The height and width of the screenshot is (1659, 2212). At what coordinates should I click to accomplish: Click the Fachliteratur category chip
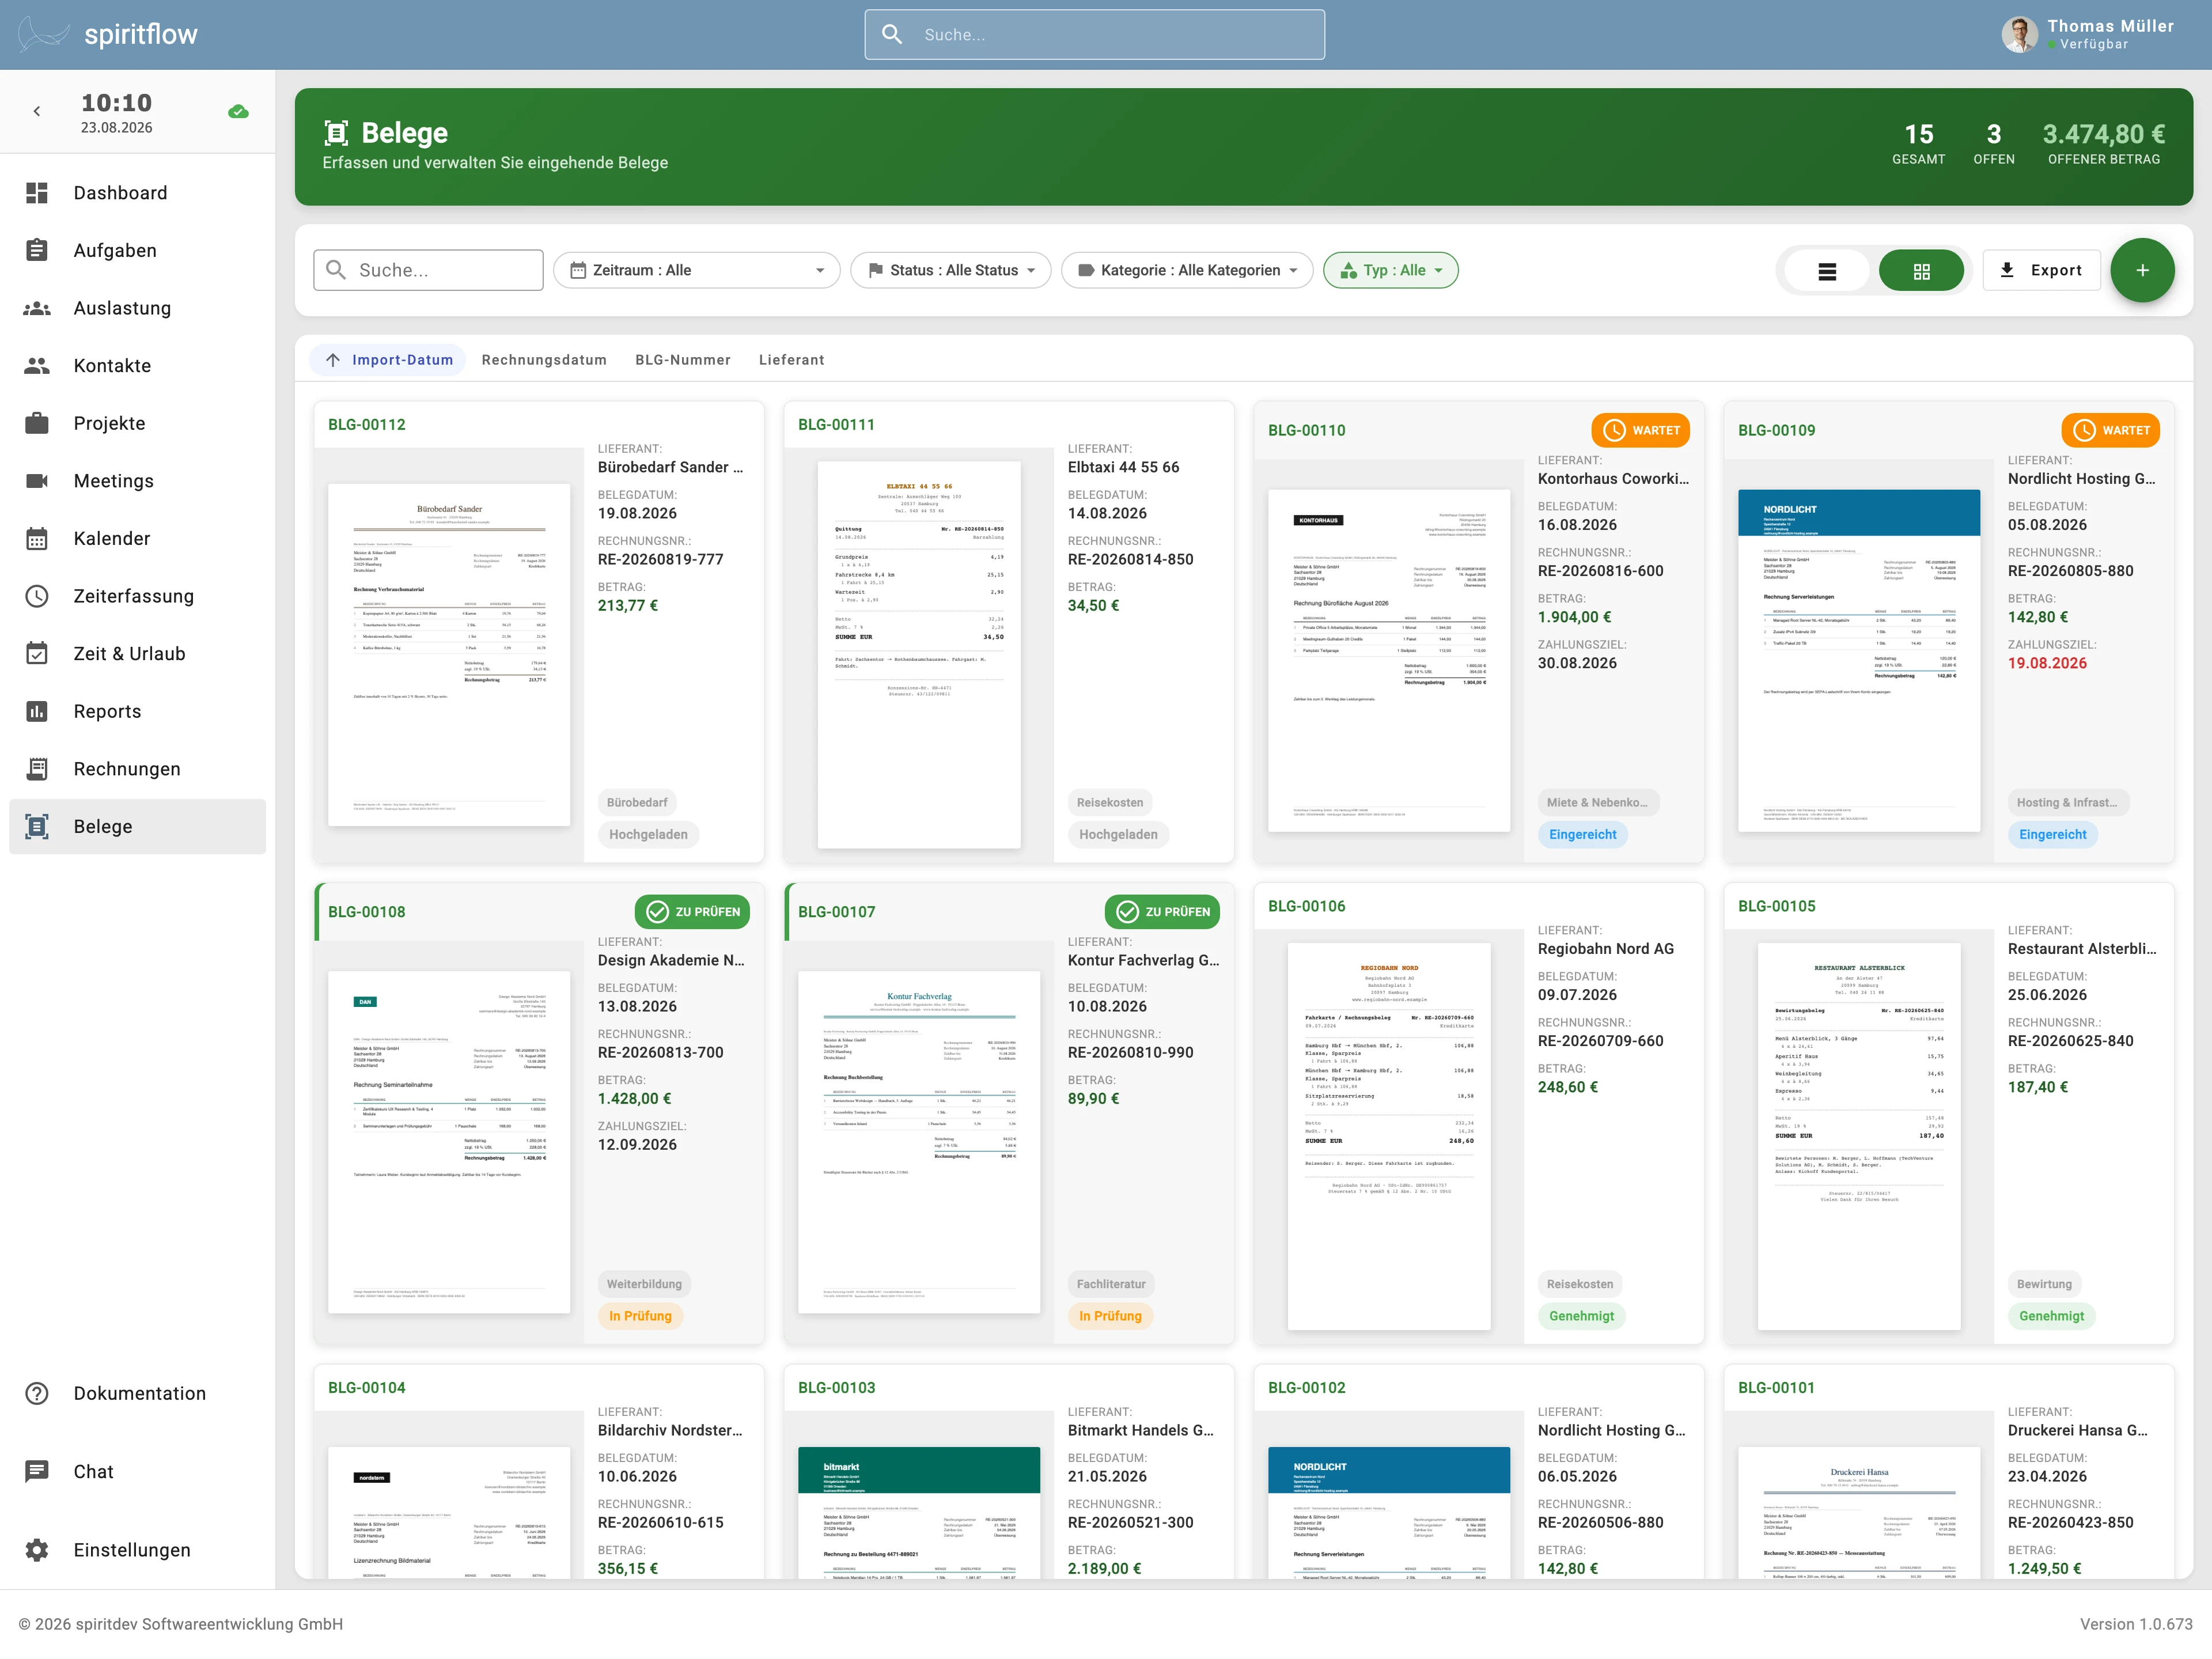click(x=1111, y=1284)
